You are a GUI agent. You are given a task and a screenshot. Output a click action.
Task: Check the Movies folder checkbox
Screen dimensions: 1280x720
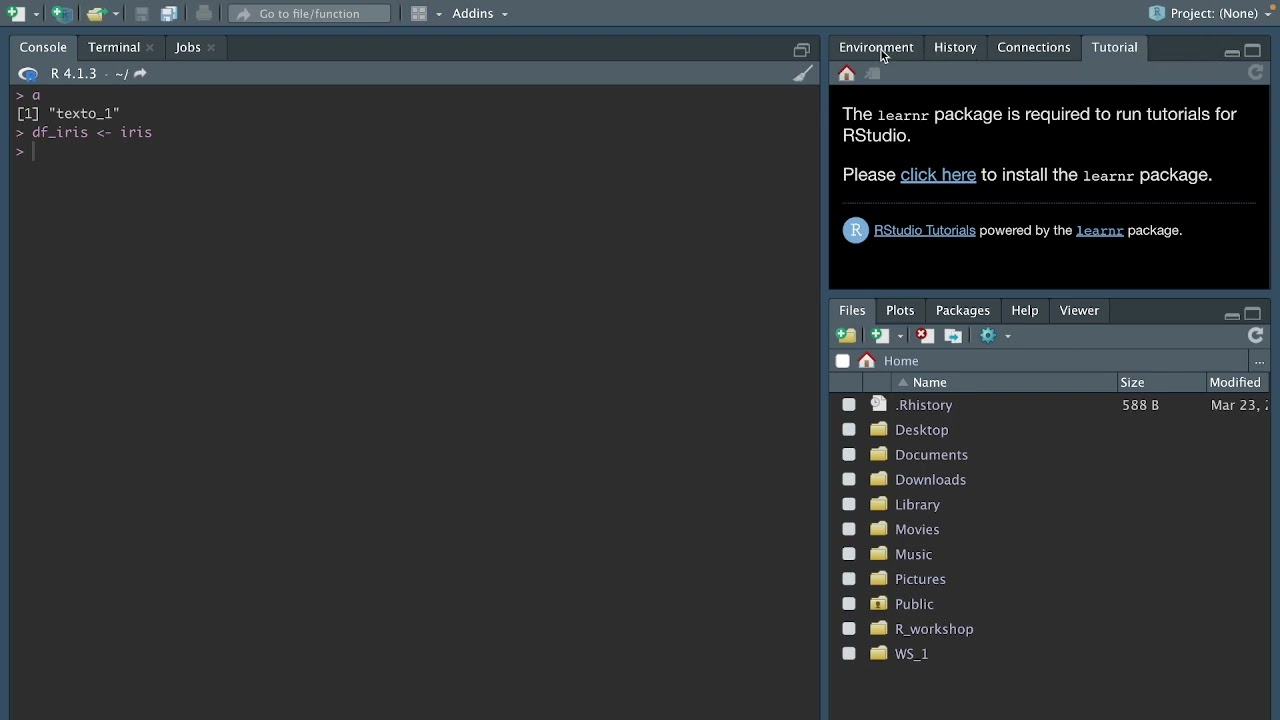(849, 530)
